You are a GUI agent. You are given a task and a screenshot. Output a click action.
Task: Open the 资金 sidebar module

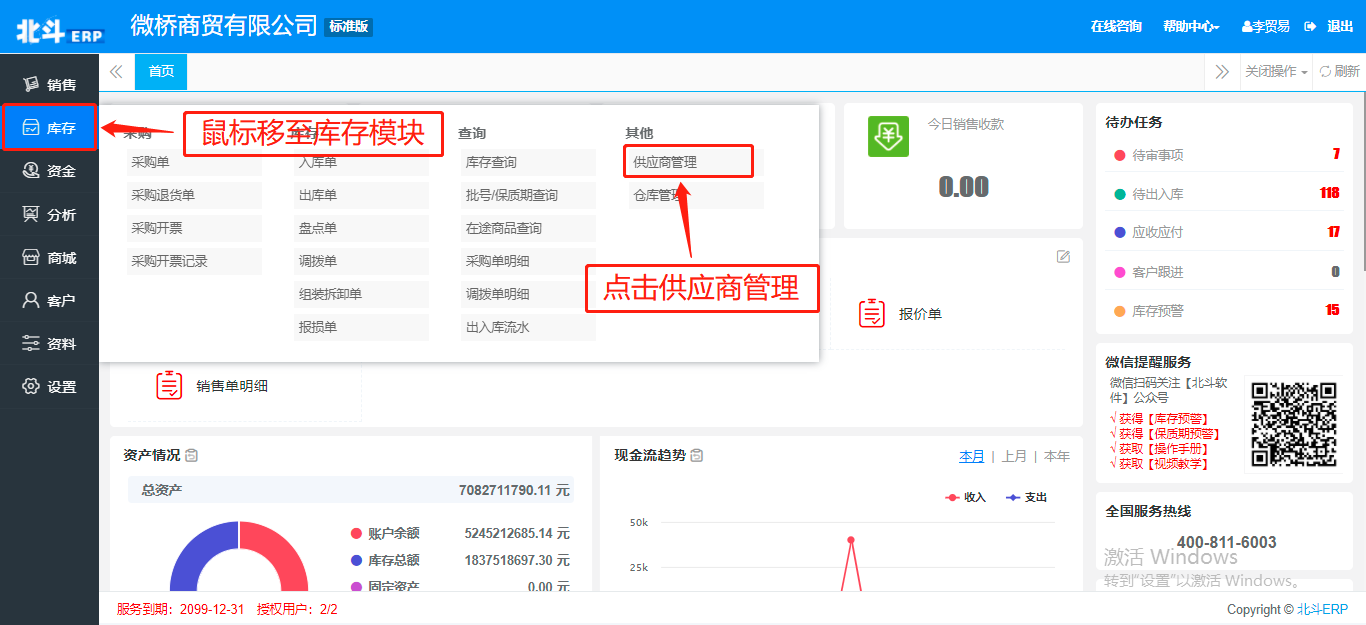pyautogui.click(x=49, y=171)
